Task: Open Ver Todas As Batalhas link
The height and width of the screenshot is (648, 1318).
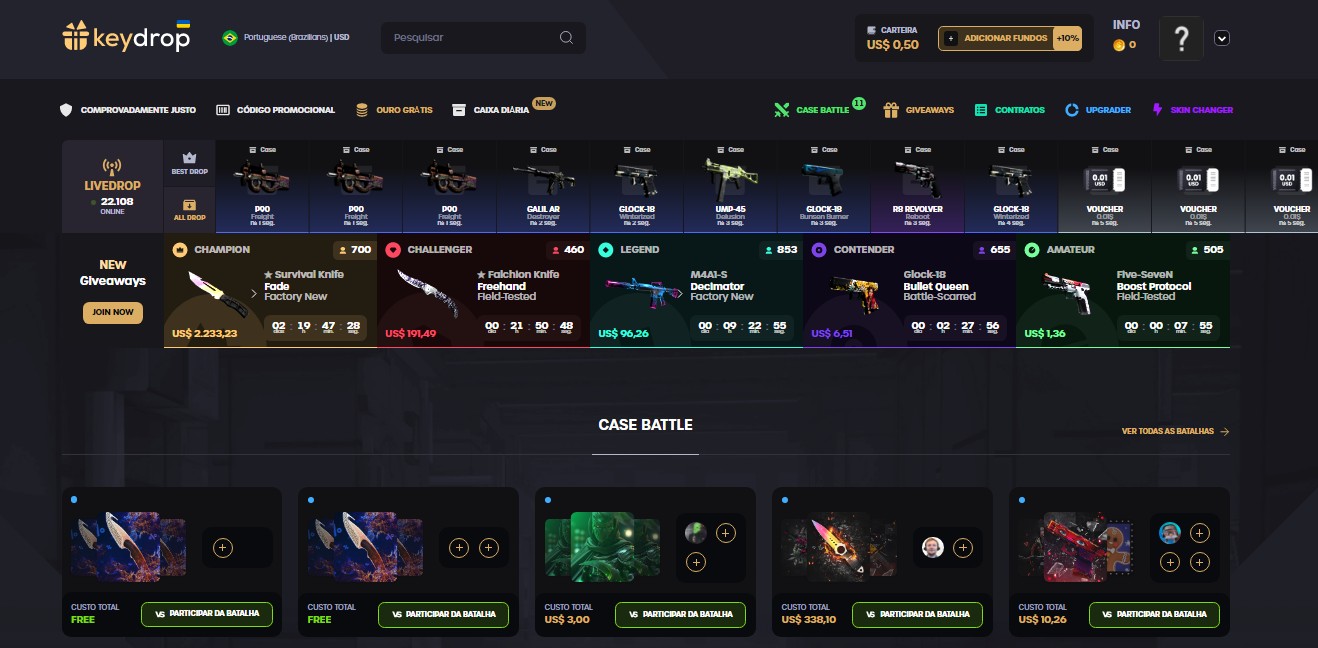Action: pyautogui.click(x=1176, y=432)
